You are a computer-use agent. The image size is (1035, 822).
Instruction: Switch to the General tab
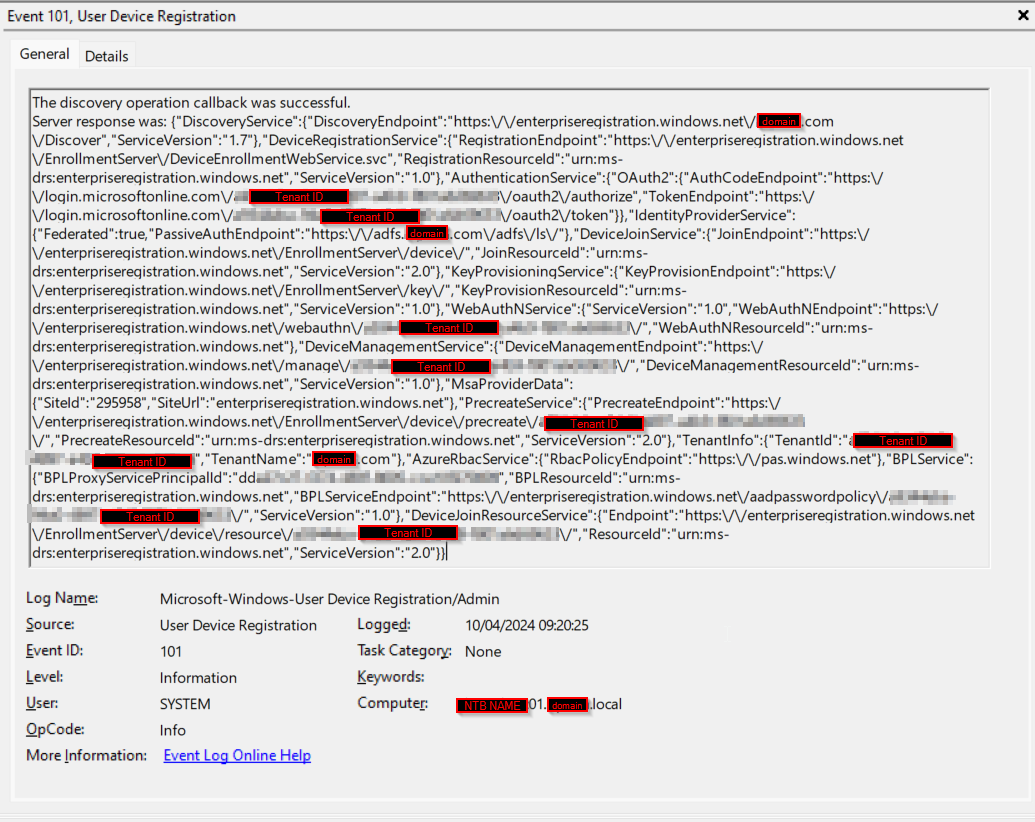point(44,54)
